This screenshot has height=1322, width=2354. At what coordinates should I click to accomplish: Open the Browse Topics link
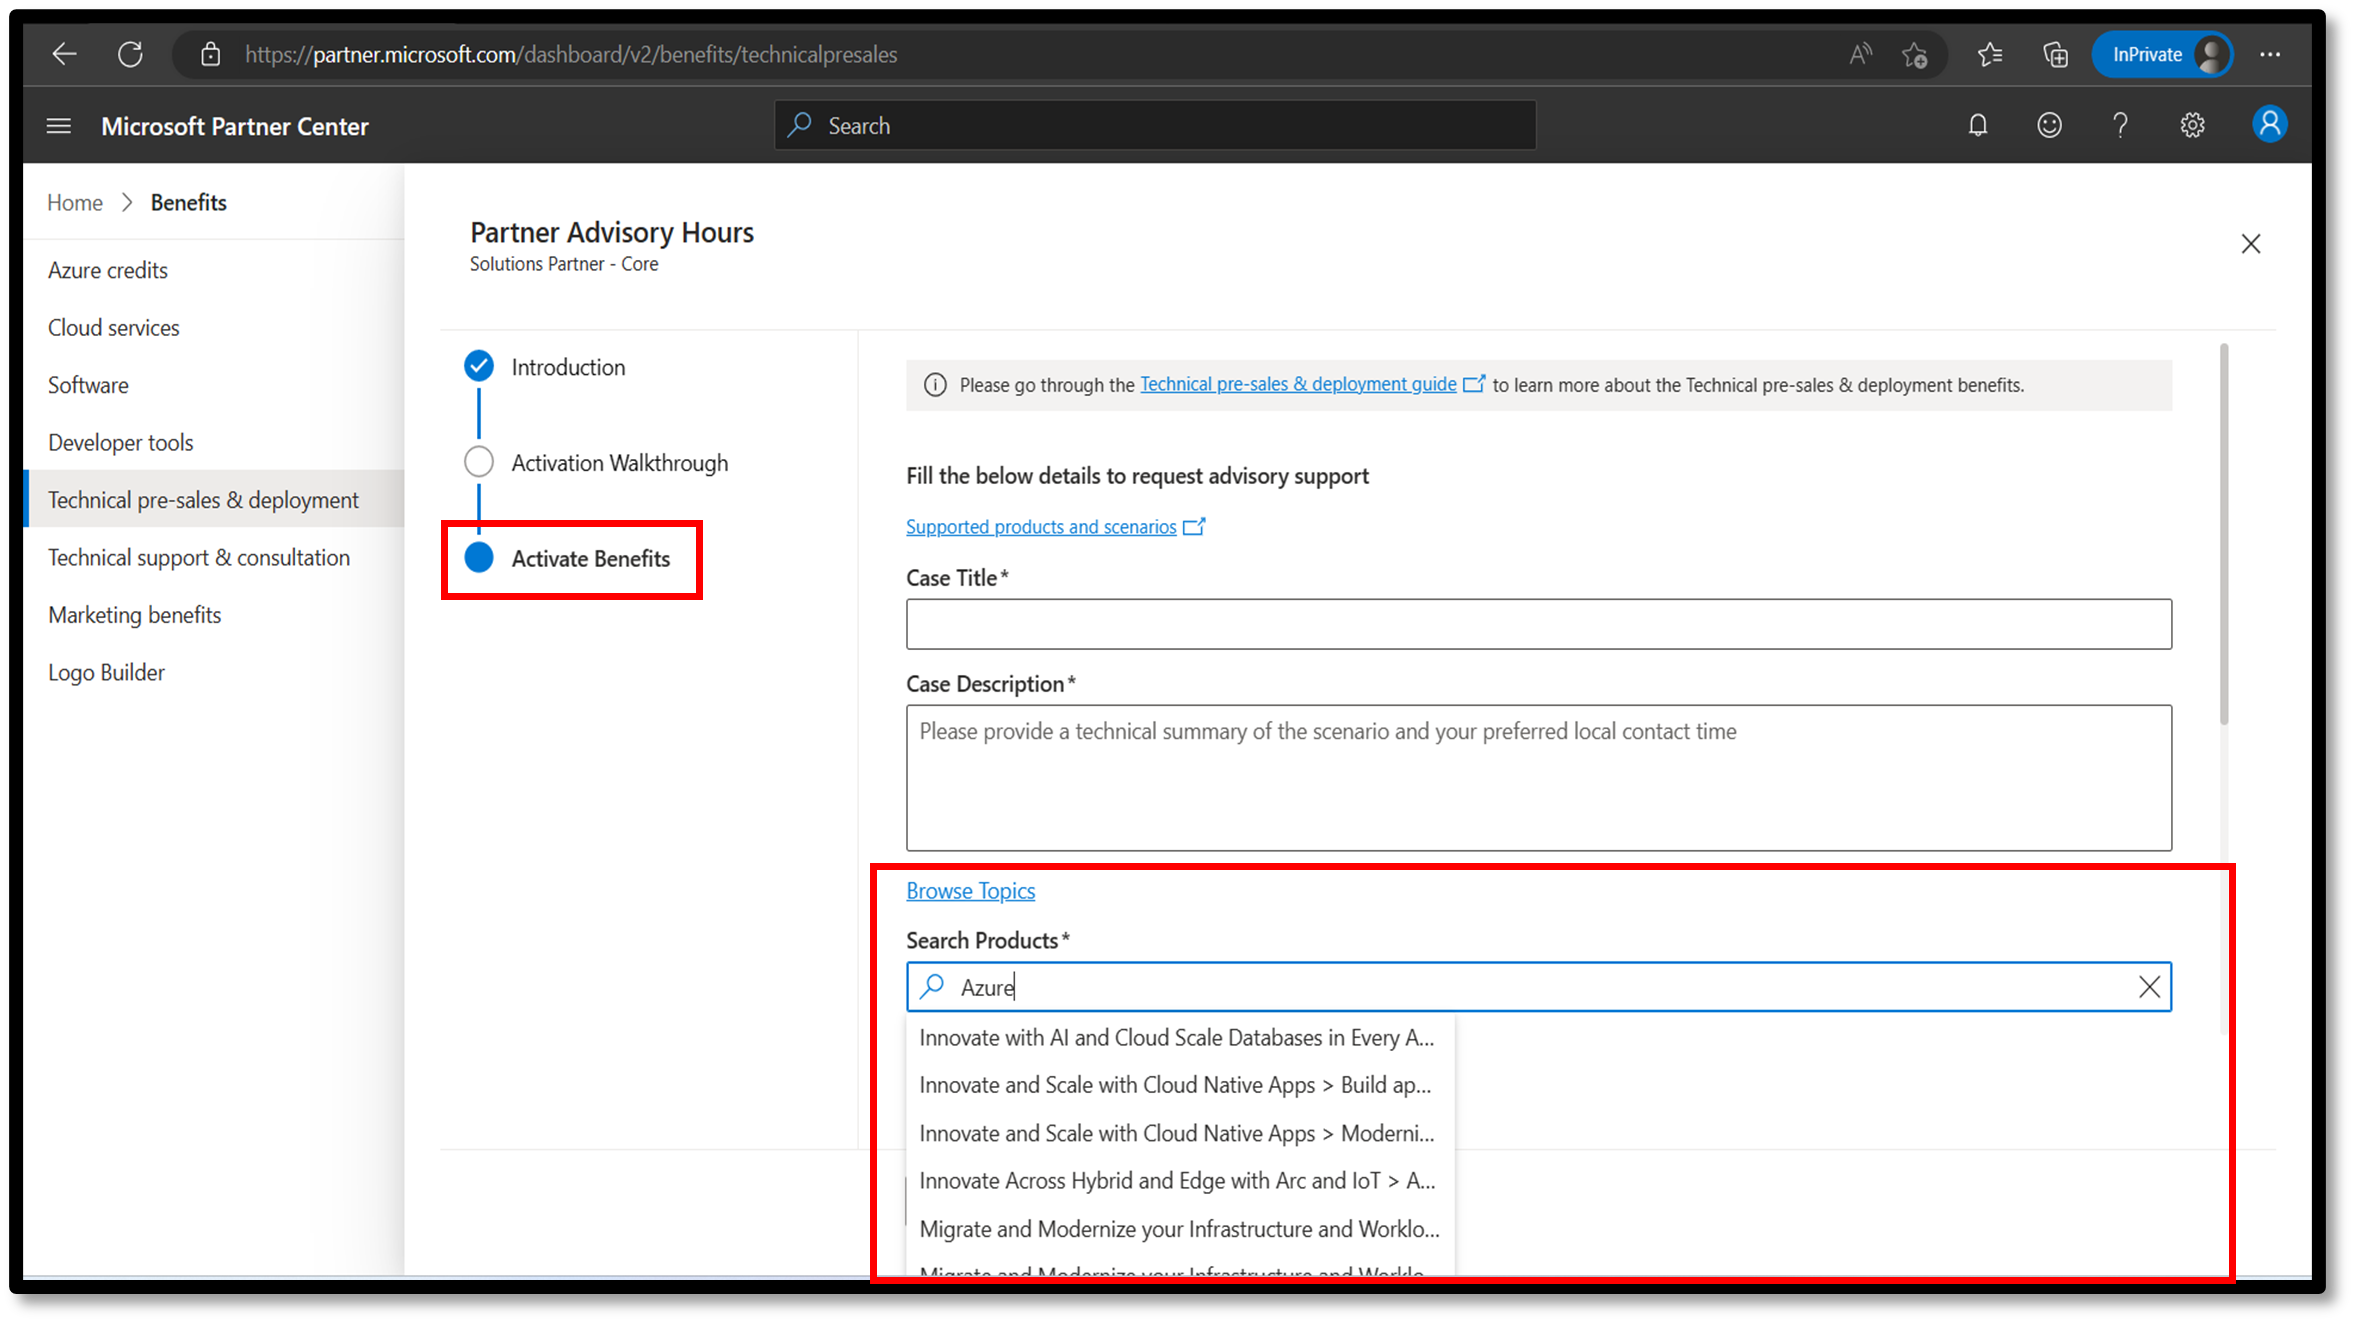click(x=970, y=890)
